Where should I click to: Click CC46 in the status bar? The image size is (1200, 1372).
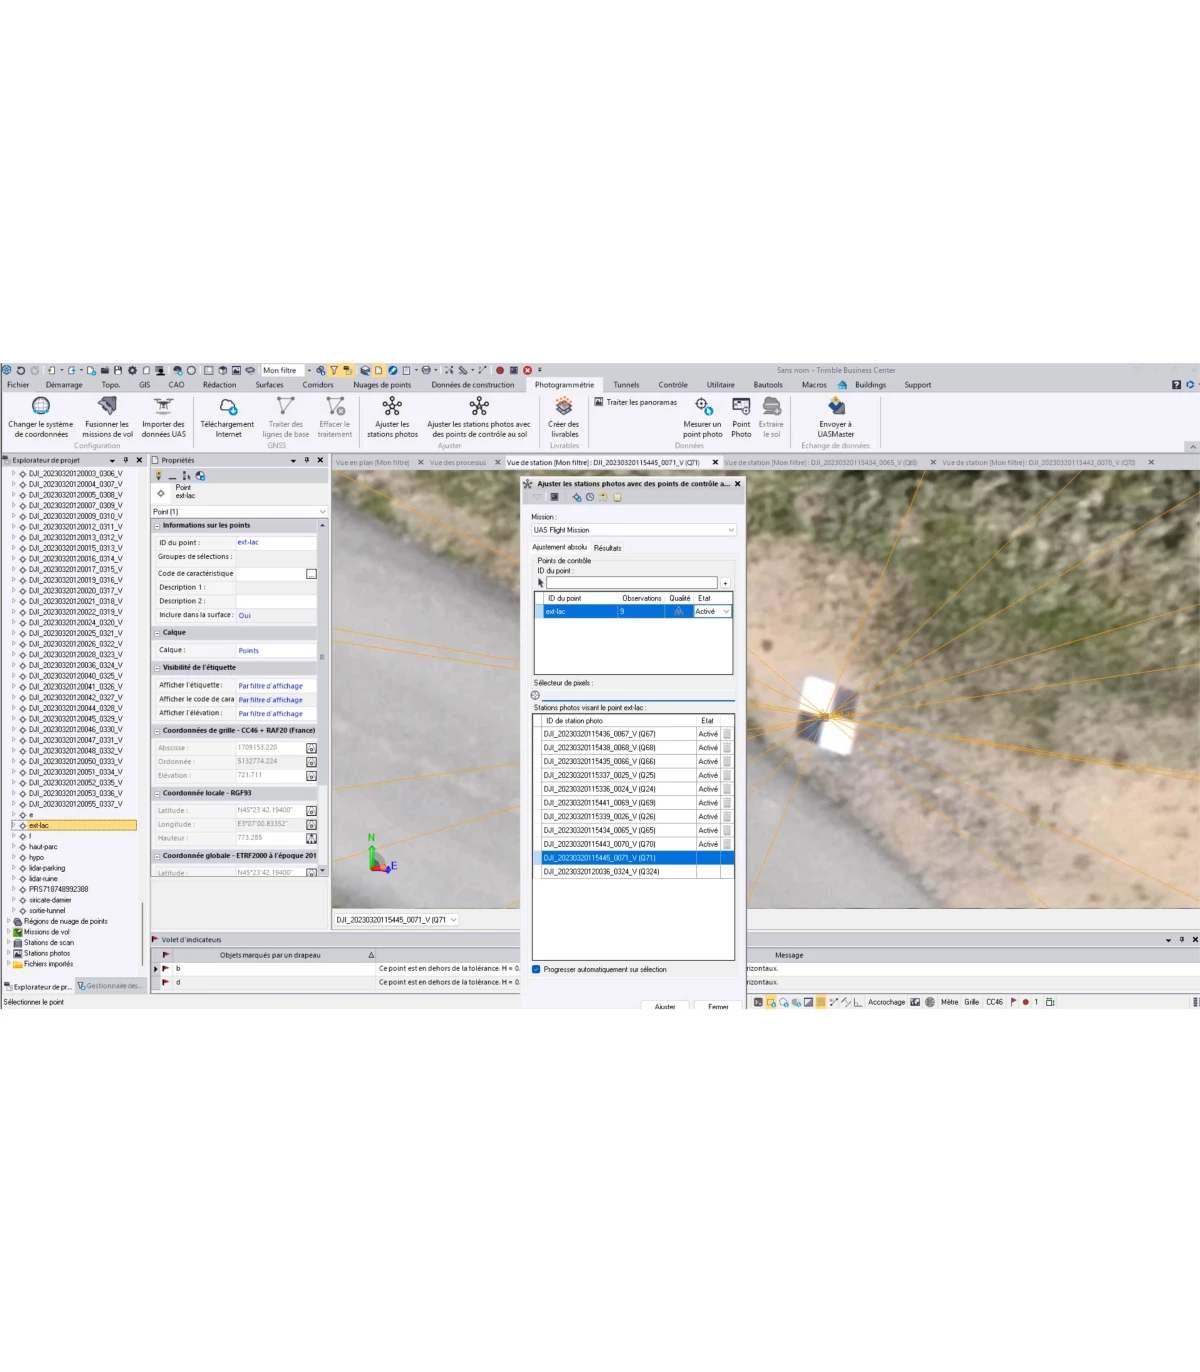(x=994, y=1001)
